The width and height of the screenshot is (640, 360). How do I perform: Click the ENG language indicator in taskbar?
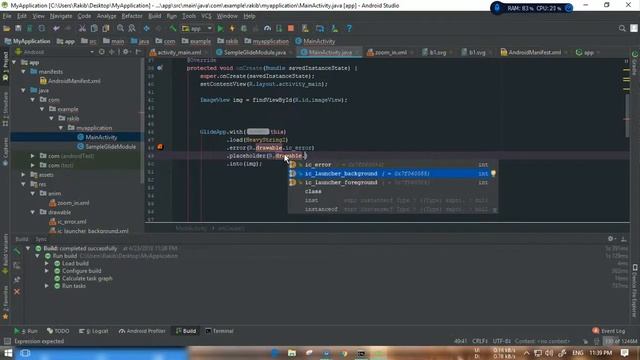(x=578, y=353)
